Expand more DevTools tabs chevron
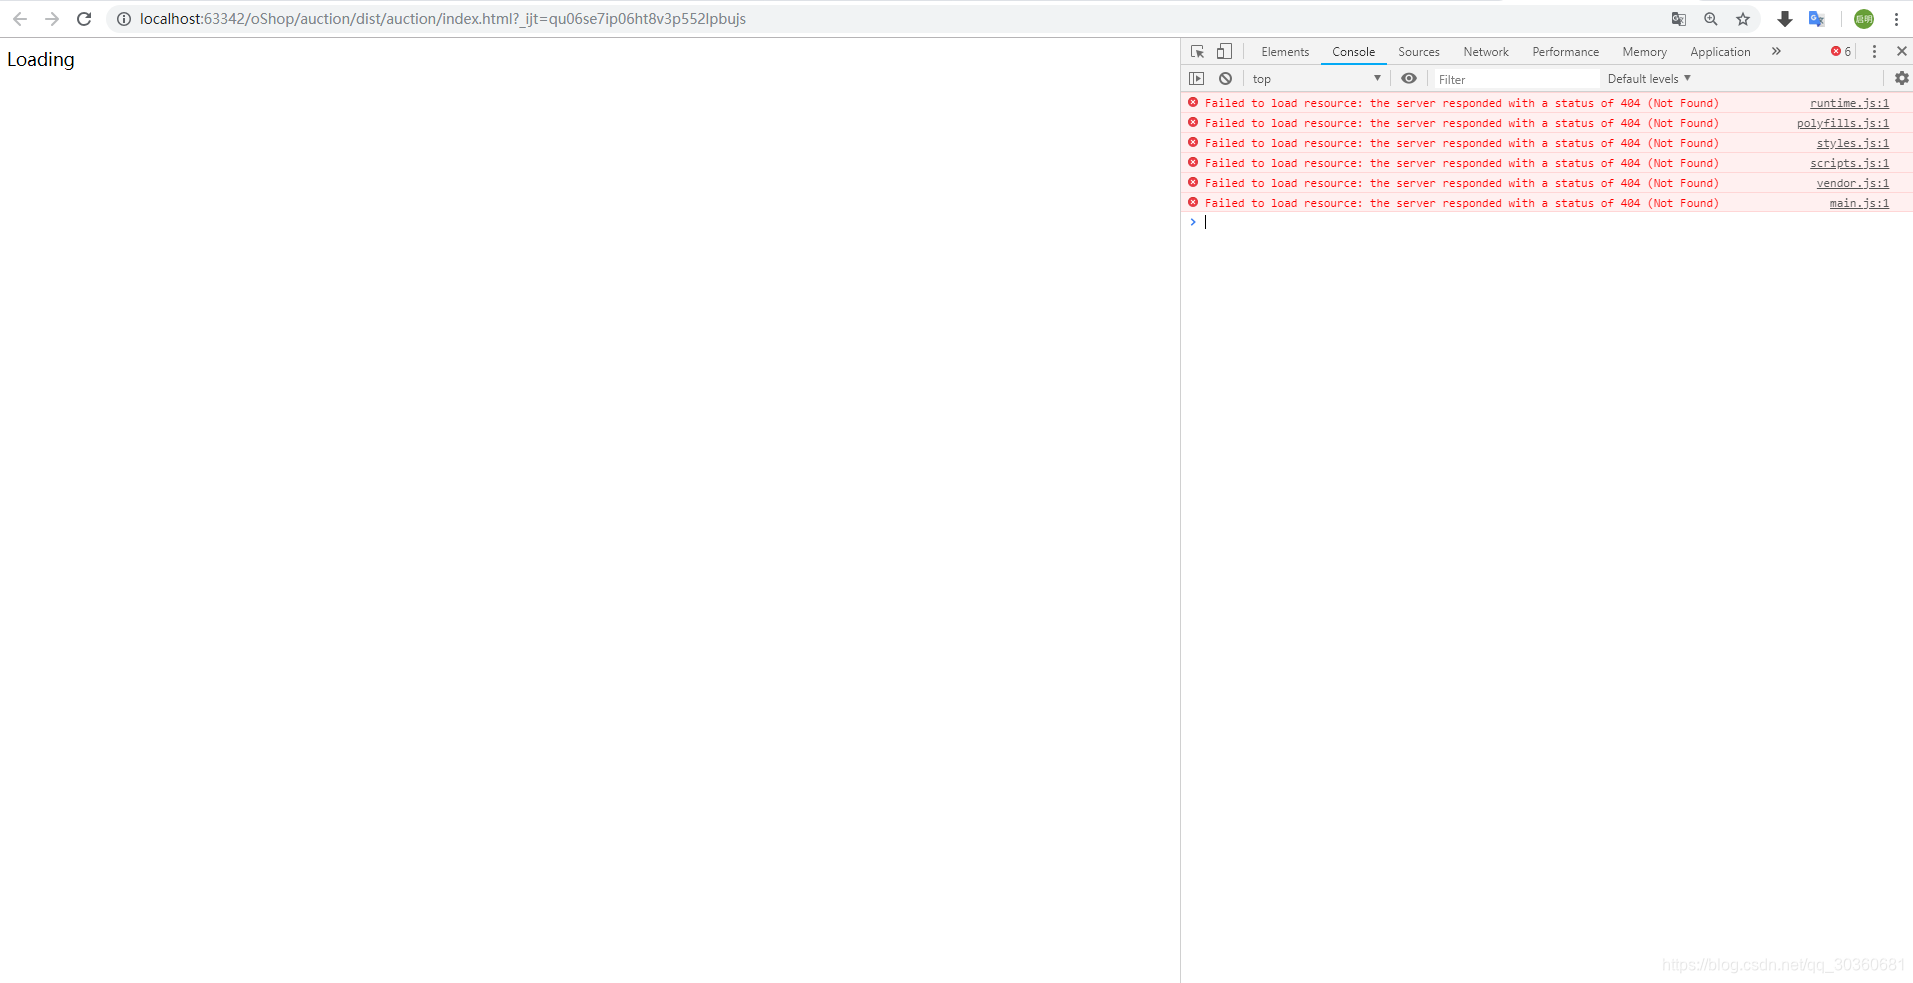The image size is (1913, 983). (x=1776, y=51)
